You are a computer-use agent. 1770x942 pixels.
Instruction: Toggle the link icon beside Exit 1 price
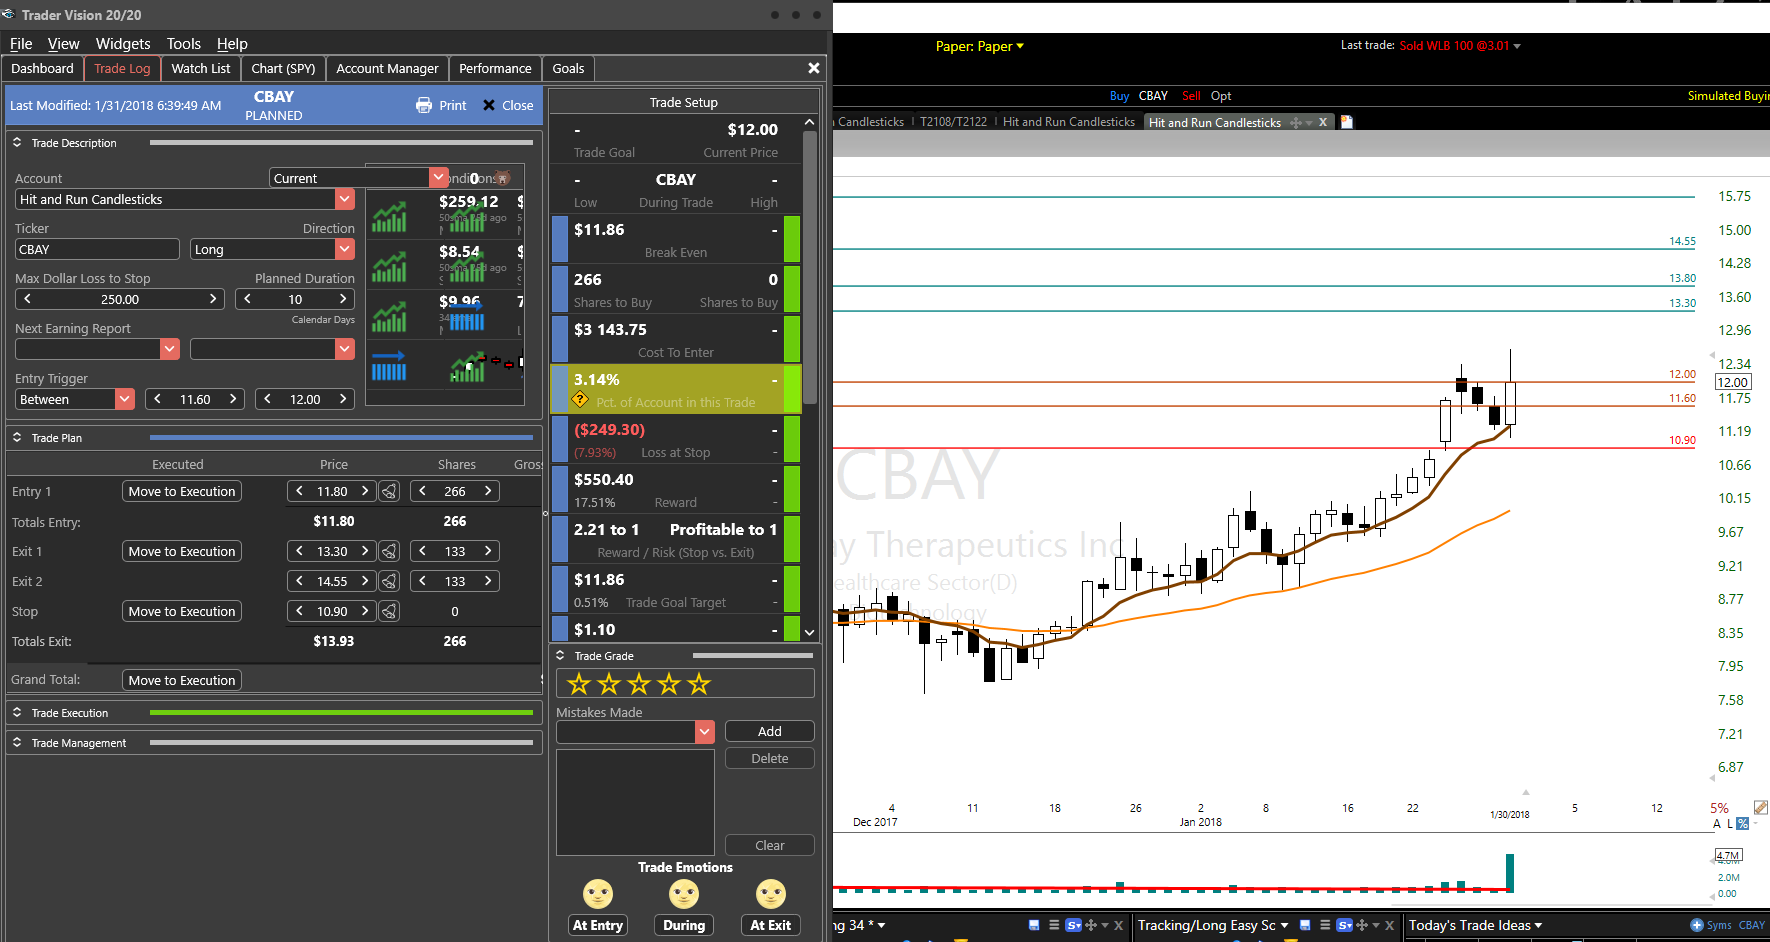point(388,551)
